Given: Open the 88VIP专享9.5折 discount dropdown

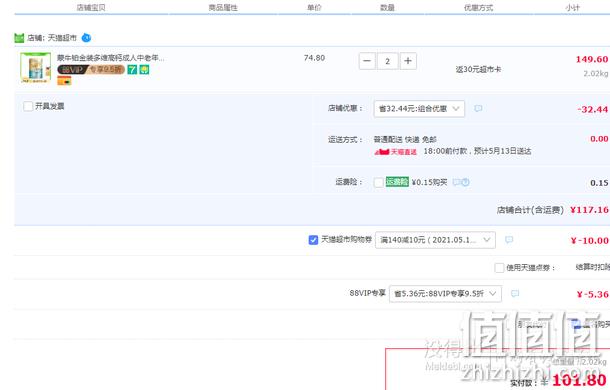Looking at the screenshot, I should tap(445, 293).
